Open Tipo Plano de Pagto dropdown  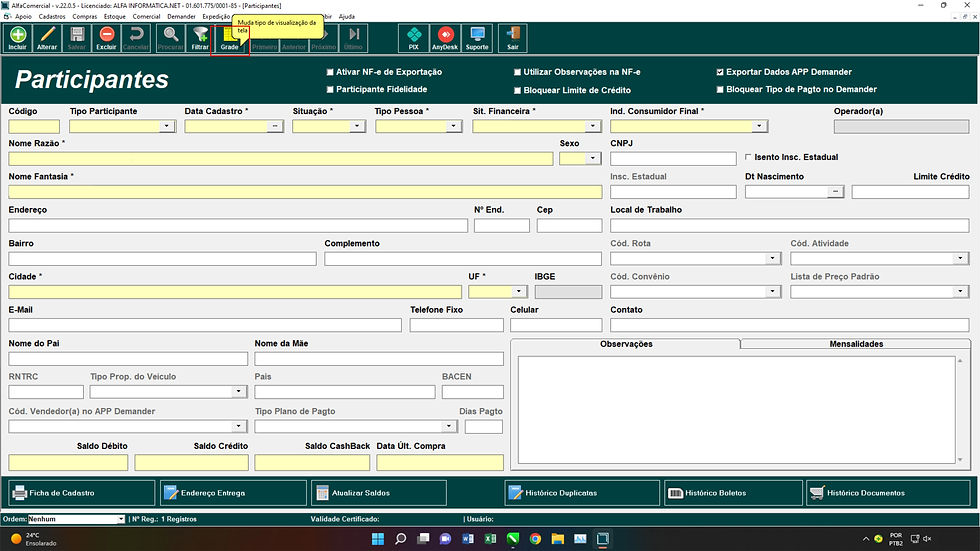[449, 426]
